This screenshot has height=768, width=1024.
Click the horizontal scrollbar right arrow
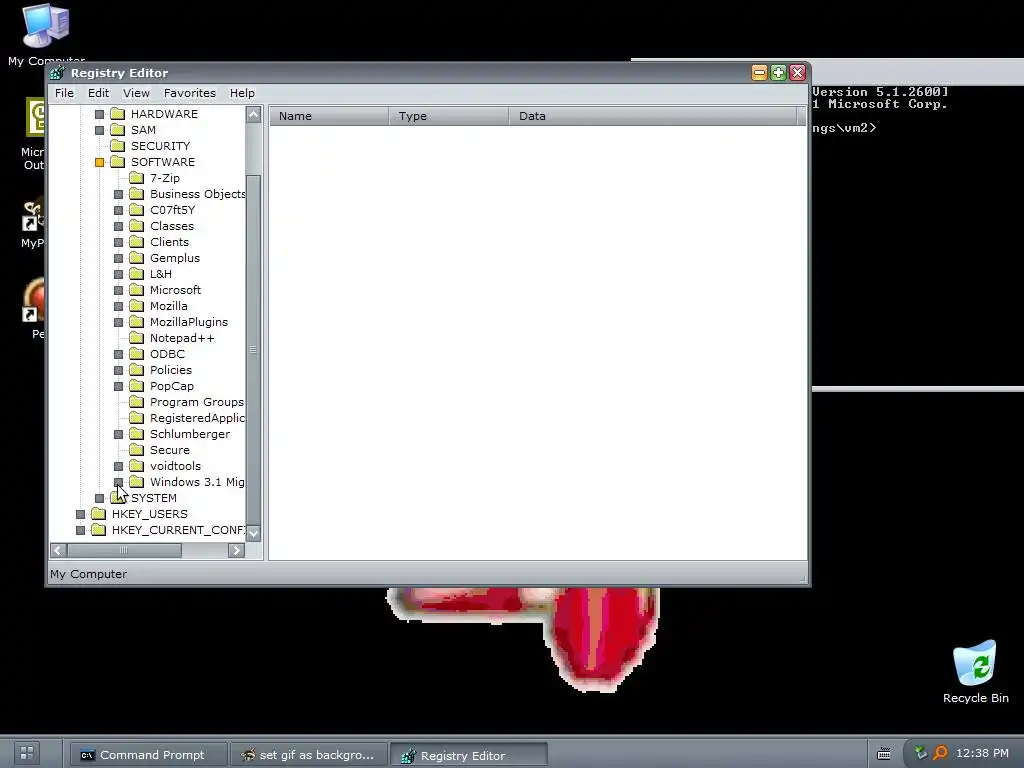point(236,551)
